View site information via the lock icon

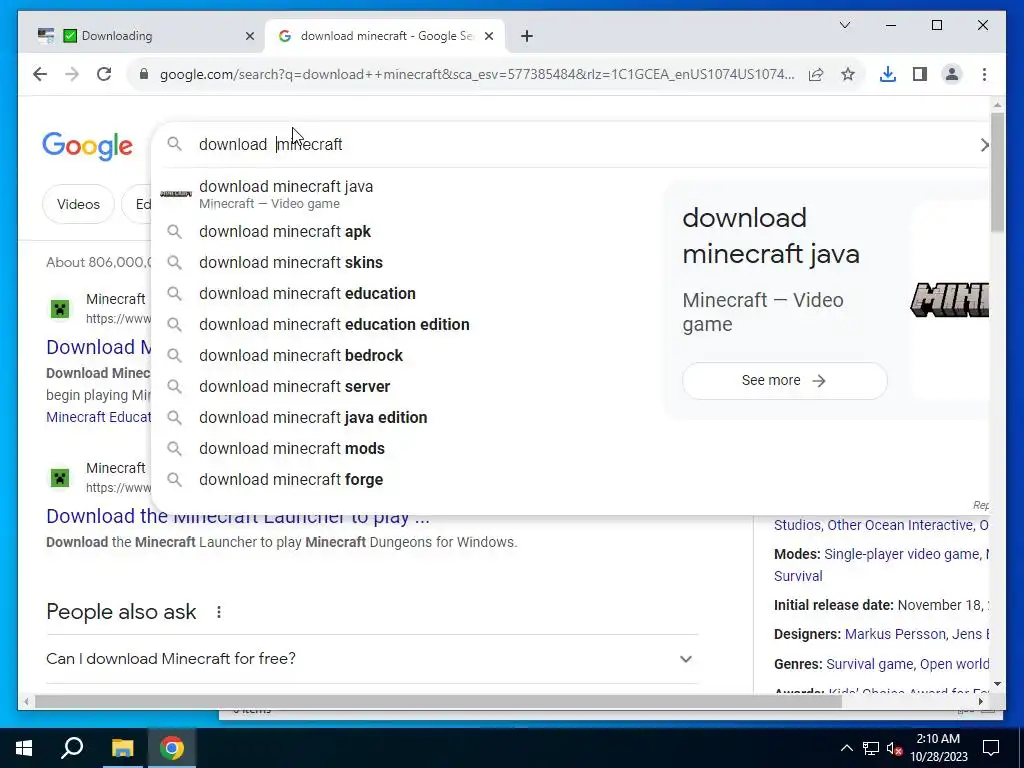point(144,74)
